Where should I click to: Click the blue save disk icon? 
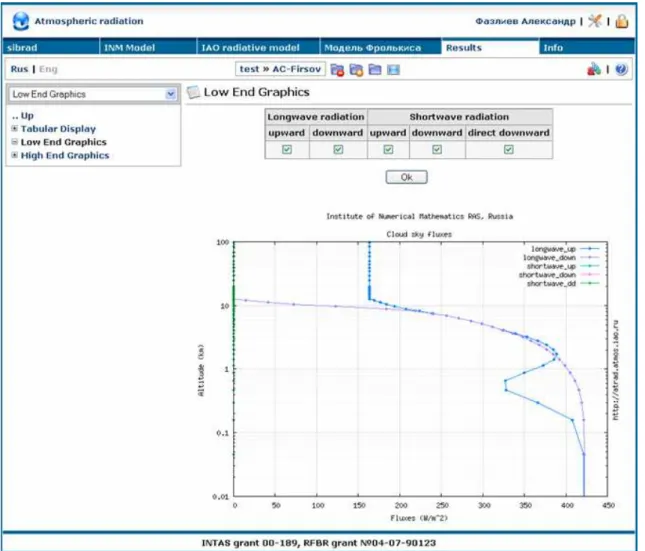coord(393,70)
